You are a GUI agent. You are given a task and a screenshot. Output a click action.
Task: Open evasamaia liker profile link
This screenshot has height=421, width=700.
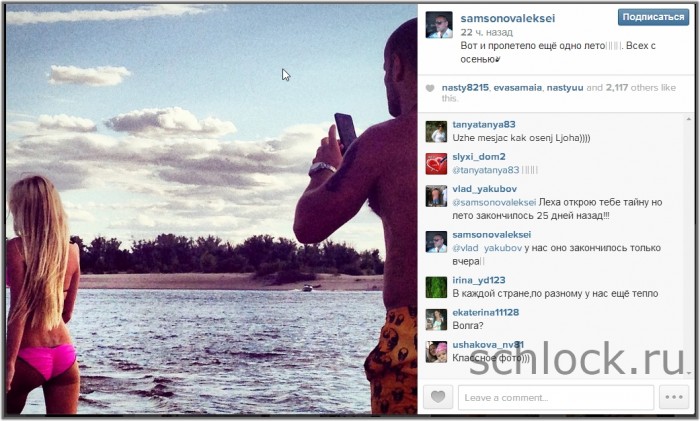point(517,88)
